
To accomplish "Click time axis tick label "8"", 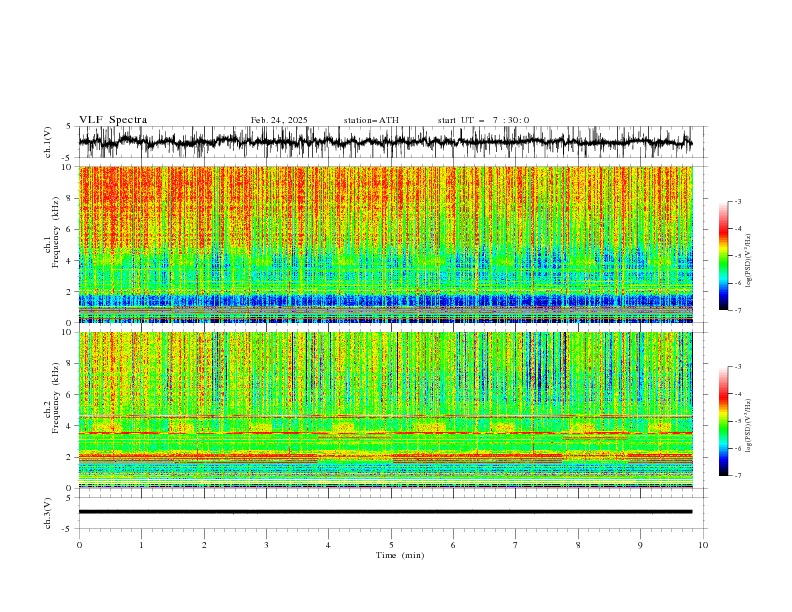I will click(578, 545).
